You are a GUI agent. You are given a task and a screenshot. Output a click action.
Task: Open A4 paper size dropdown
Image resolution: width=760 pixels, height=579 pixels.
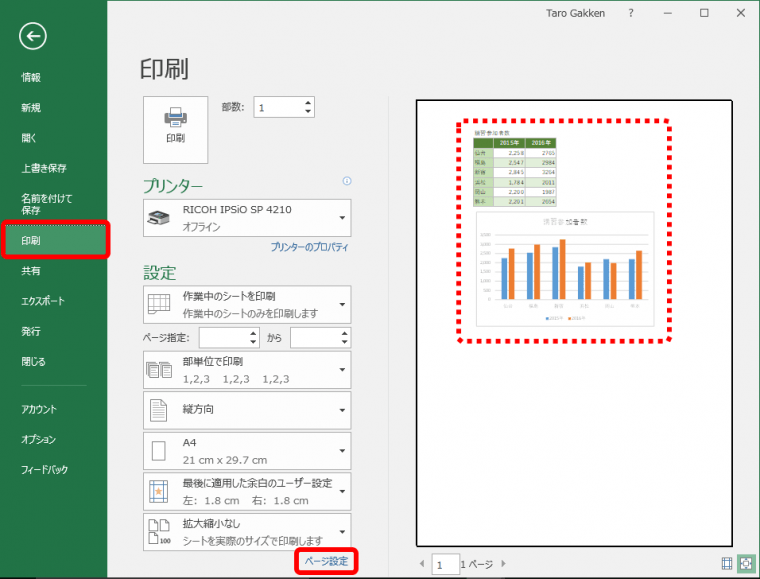pyautogui.click(x=247, y=451)
